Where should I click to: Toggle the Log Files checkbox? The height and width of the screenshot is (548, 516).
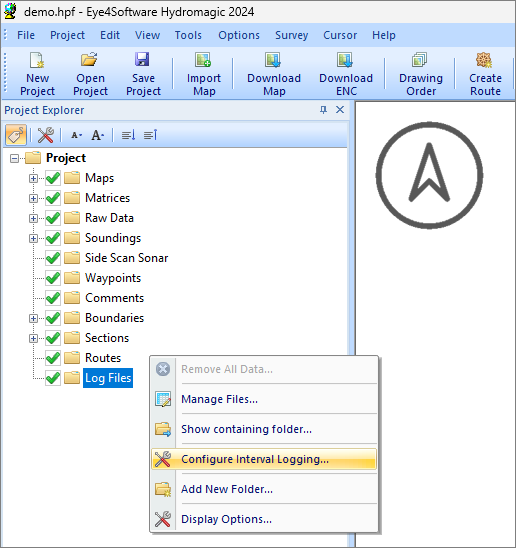[53, 378]
